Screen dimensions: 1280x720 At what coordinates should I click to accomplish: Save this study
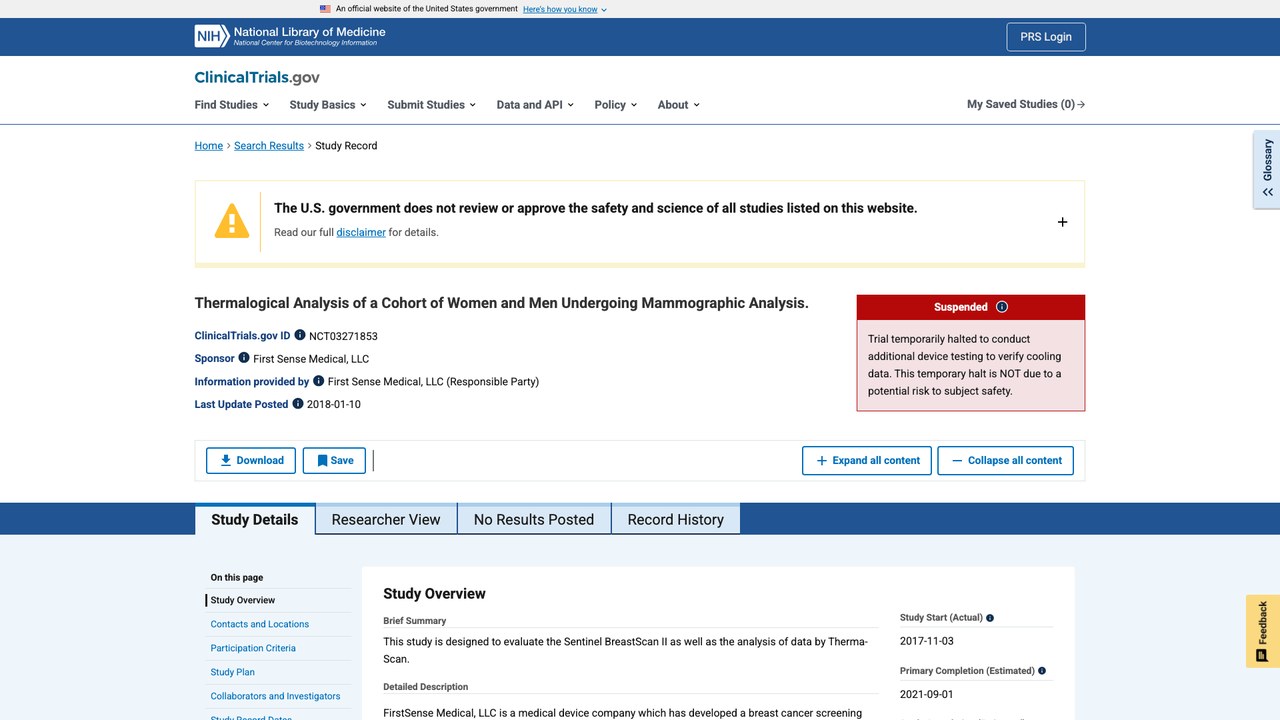tap(334, 460)
